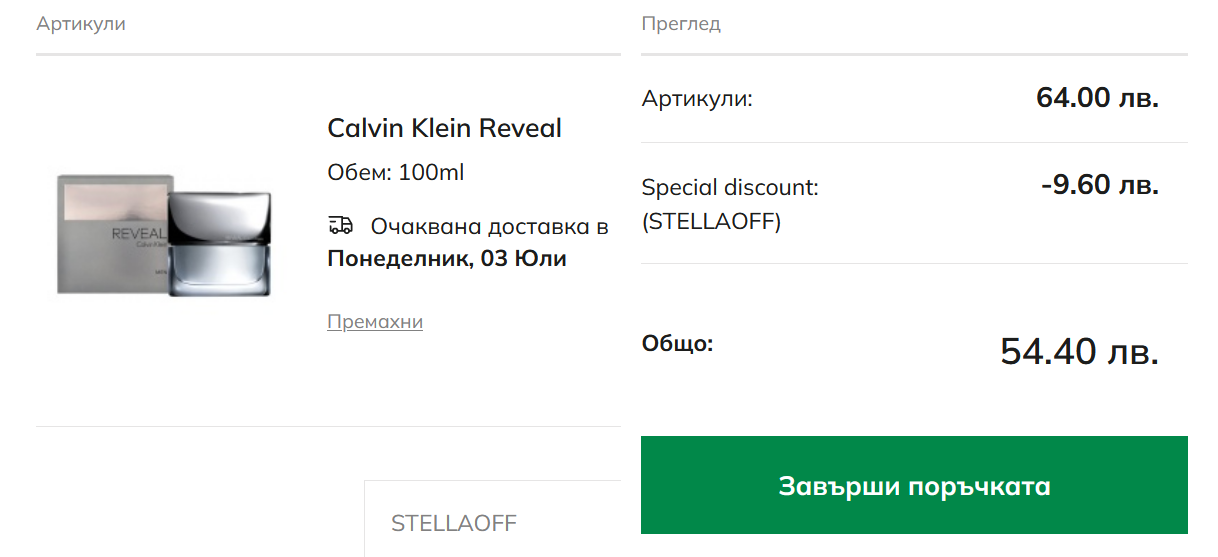
Task: Click the Special discount label
Action: click(729, 187)
